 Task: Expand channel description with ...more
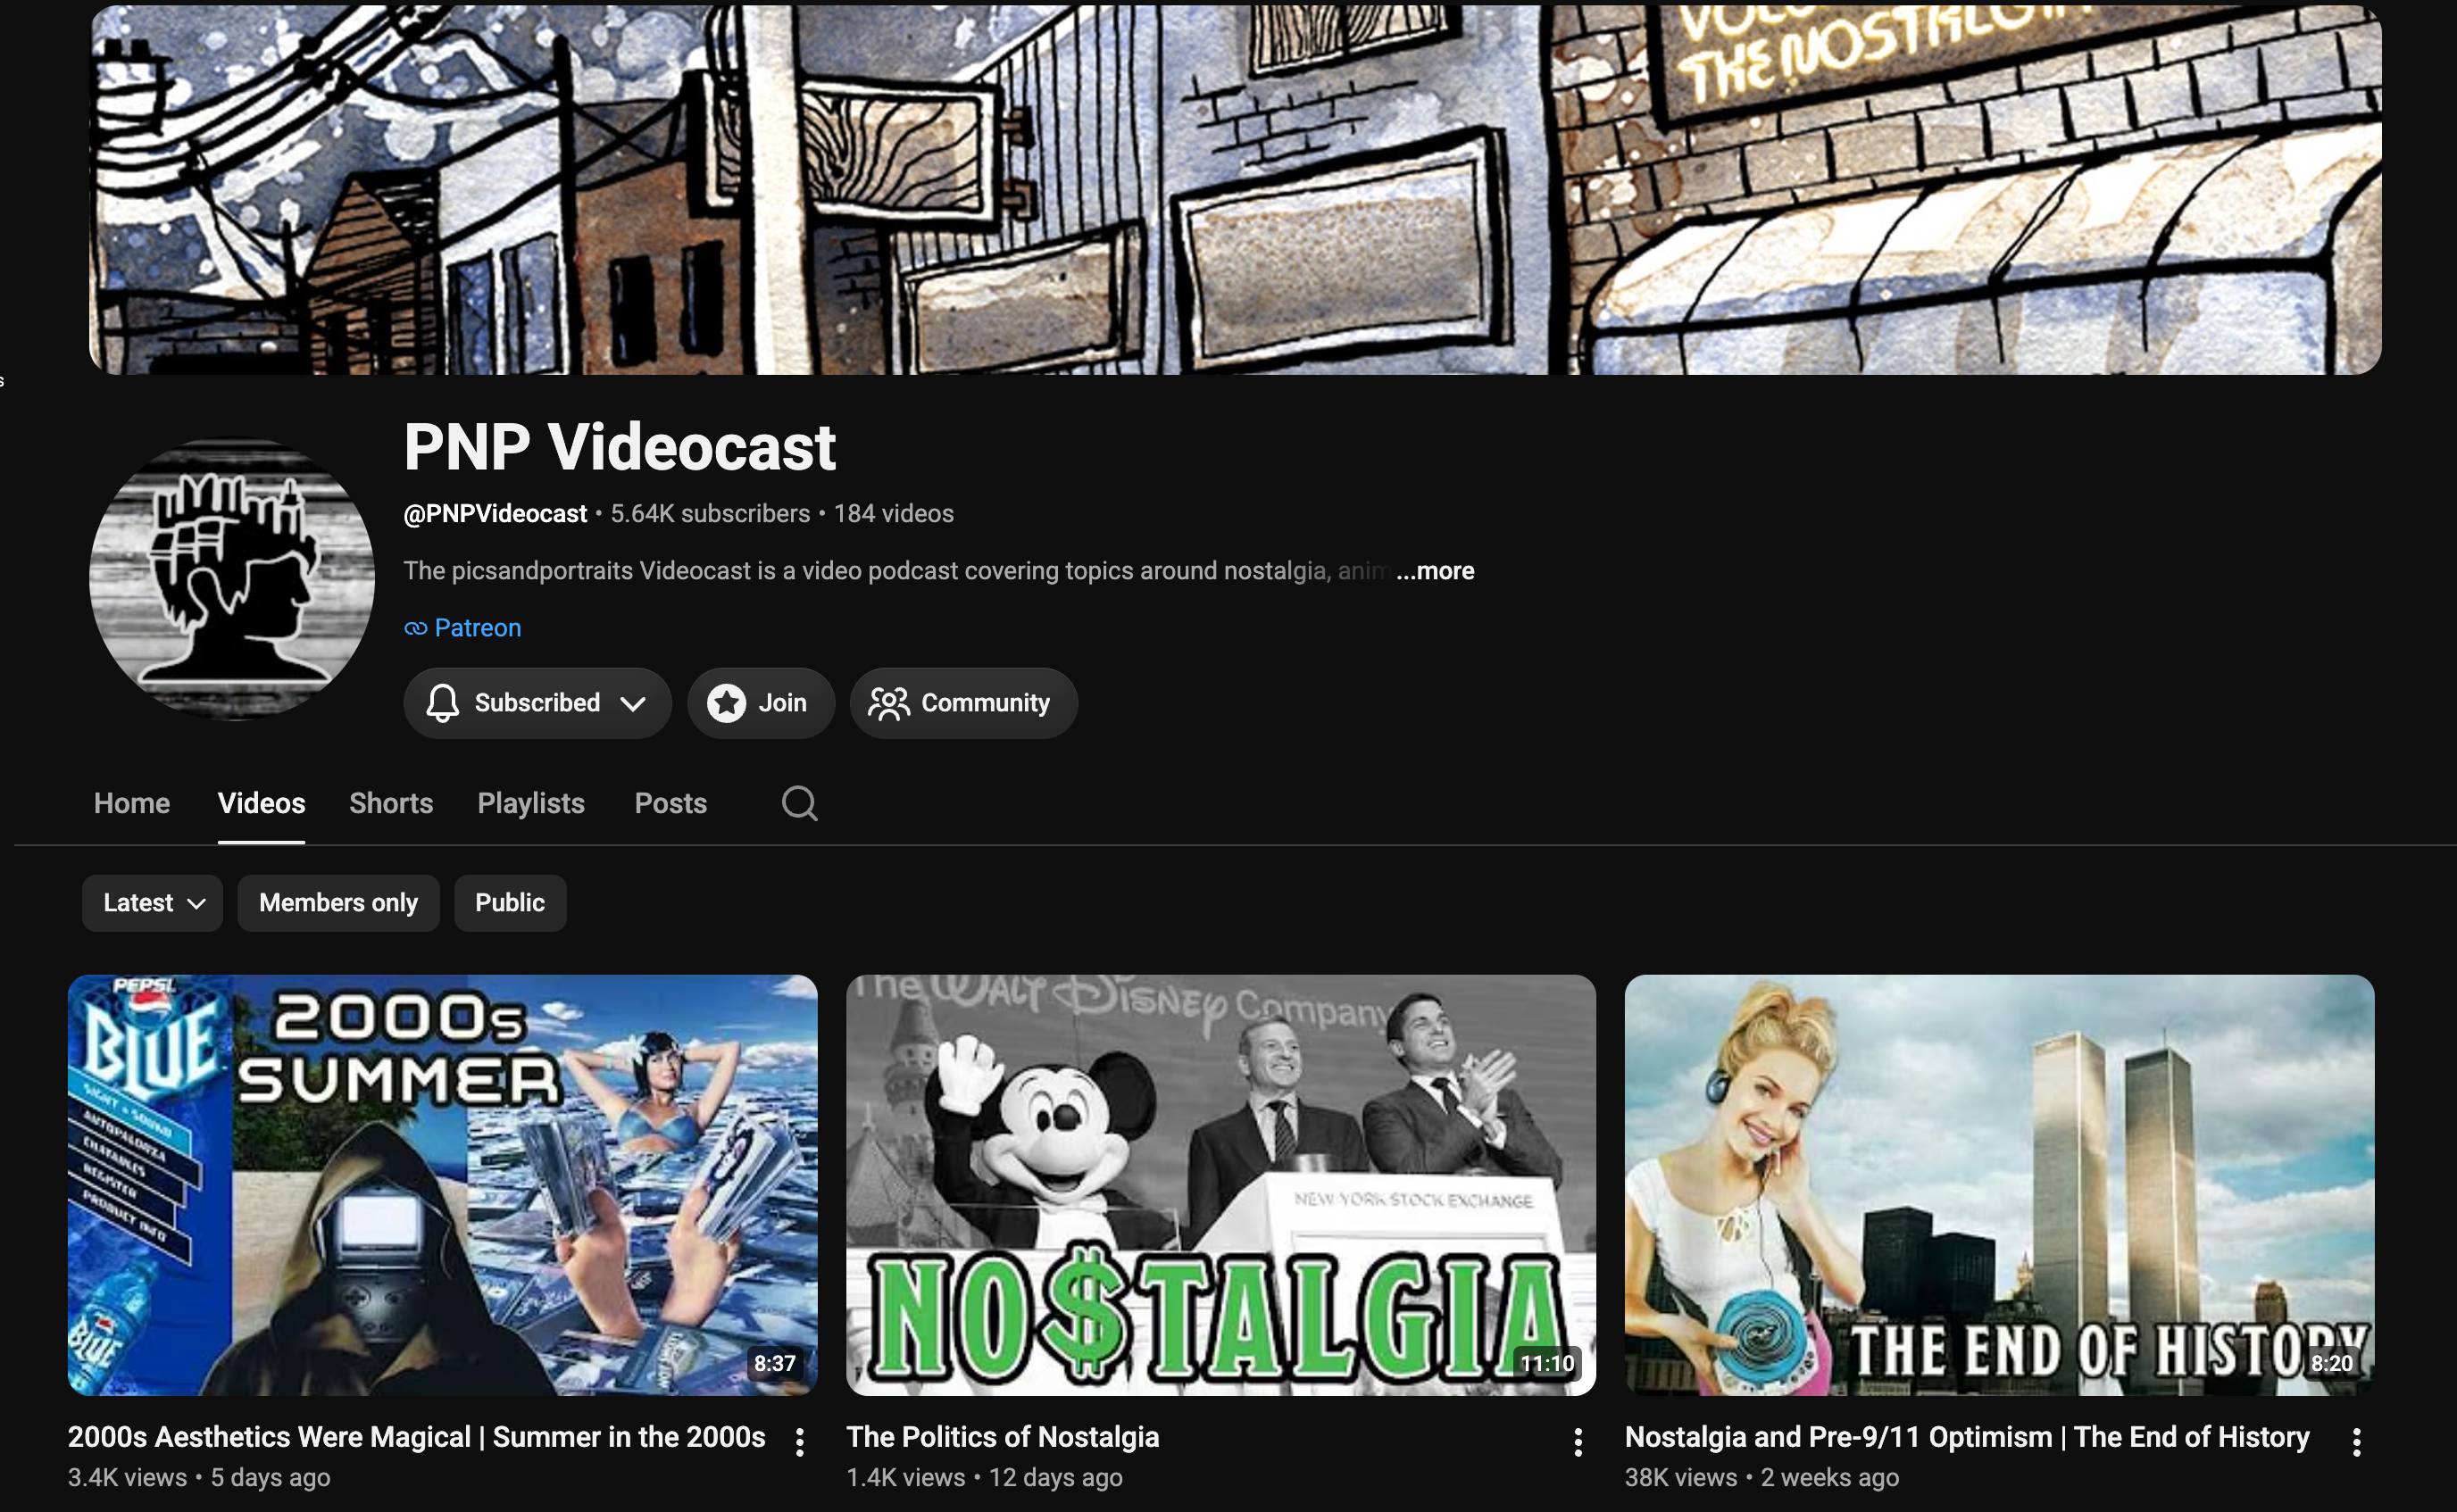pos(1435,571)
